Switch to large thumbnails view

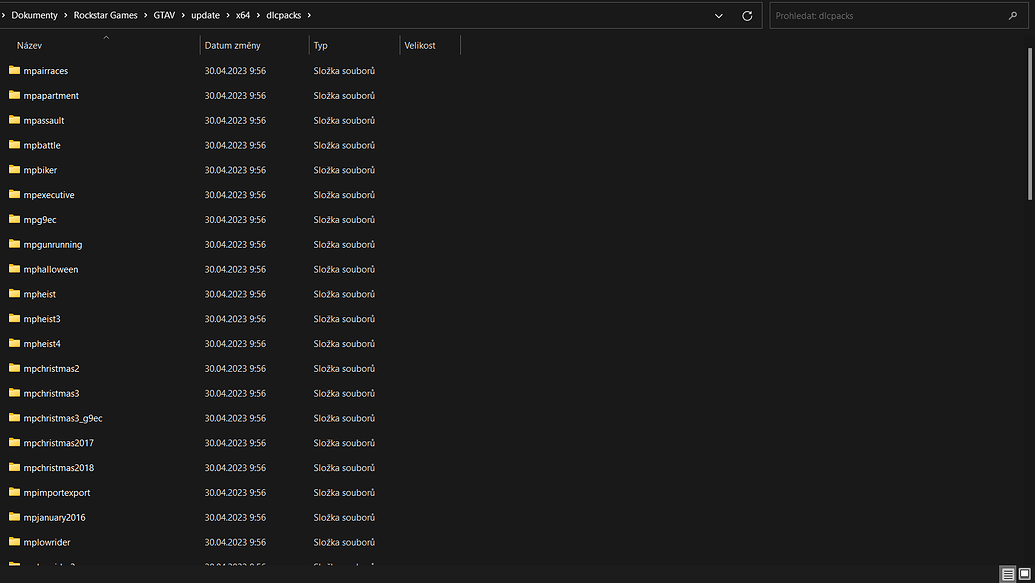1025,573
